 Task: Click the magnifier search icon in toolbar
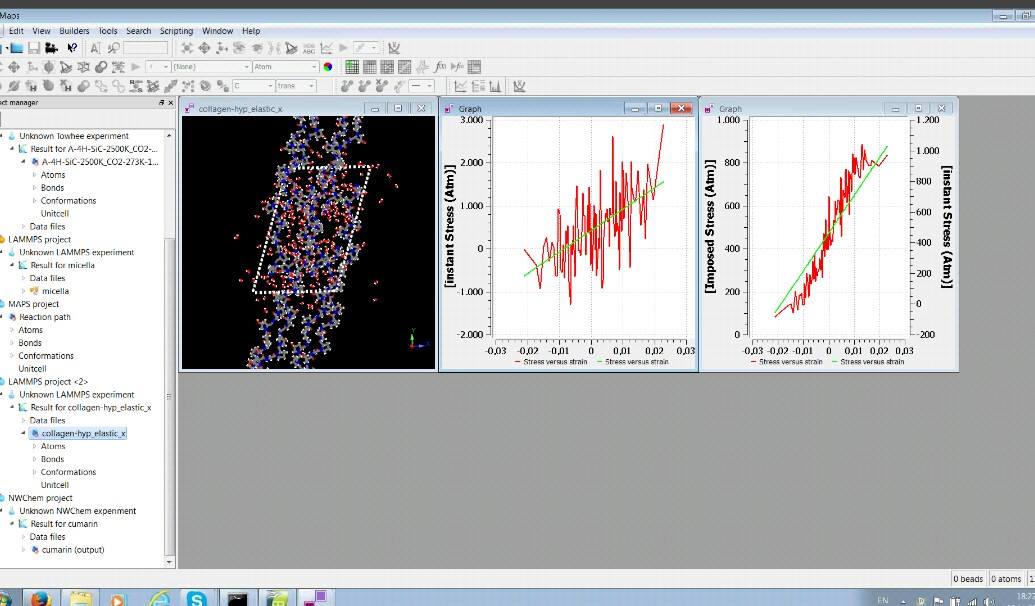113,48
